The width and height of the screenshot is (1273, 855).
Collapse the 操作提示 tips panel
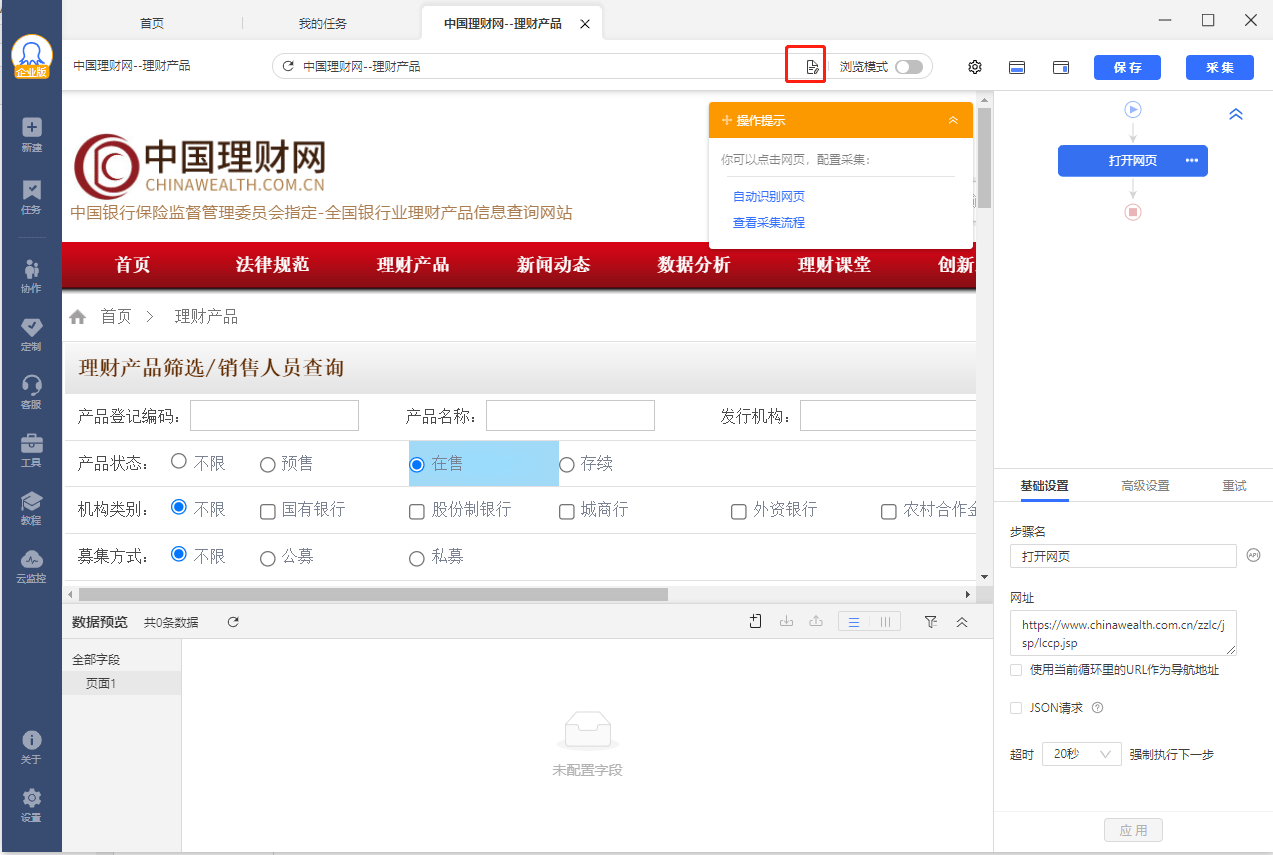click(953, 120)
